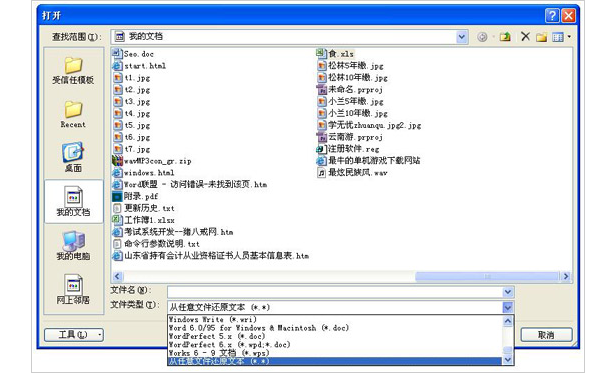Select 云南游.prproj project file
590x377 pixels.
pyautogui.click(x=350, y=137)
